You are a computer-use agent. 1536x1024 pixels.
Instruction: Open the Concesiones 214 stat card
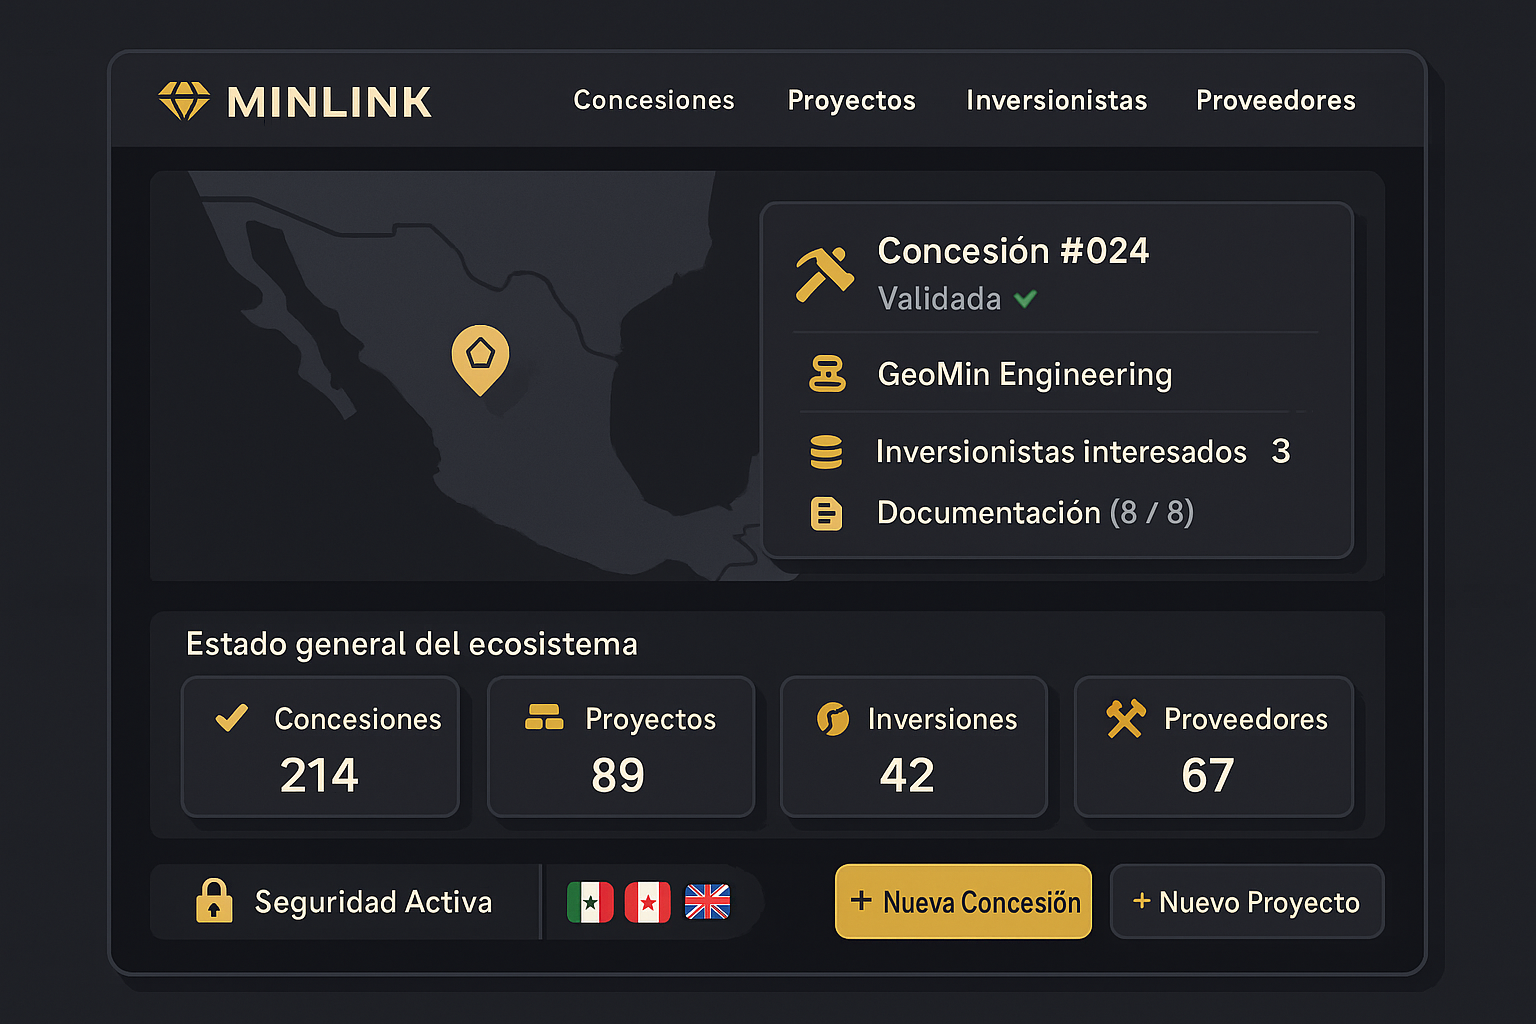320,747
